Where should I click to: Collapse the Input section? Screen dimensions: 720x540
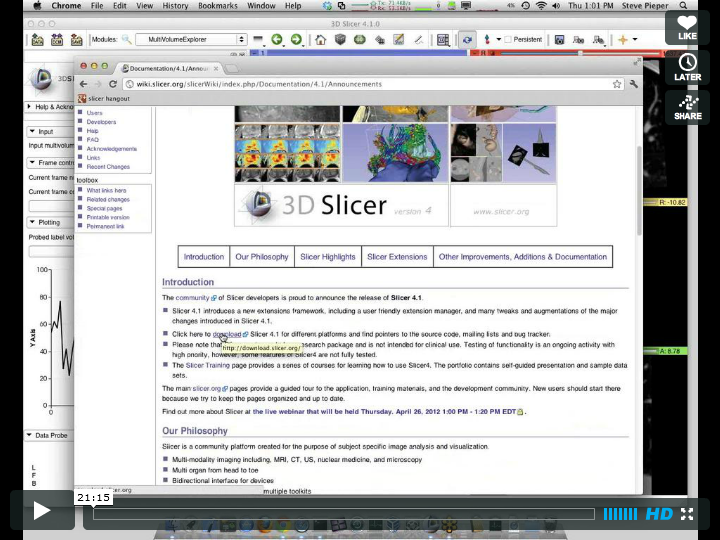pyautogui.click(x=34, y=131)
